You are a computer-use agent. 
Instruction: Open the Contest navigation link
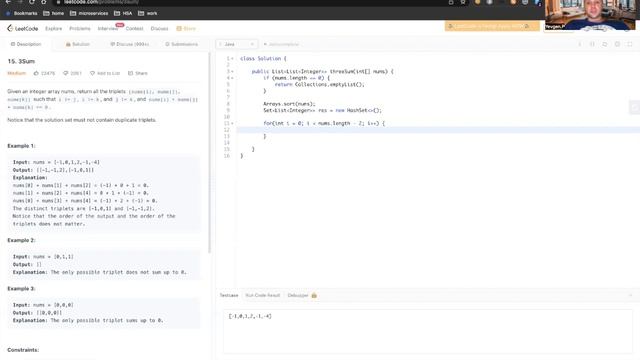point(134,29)
